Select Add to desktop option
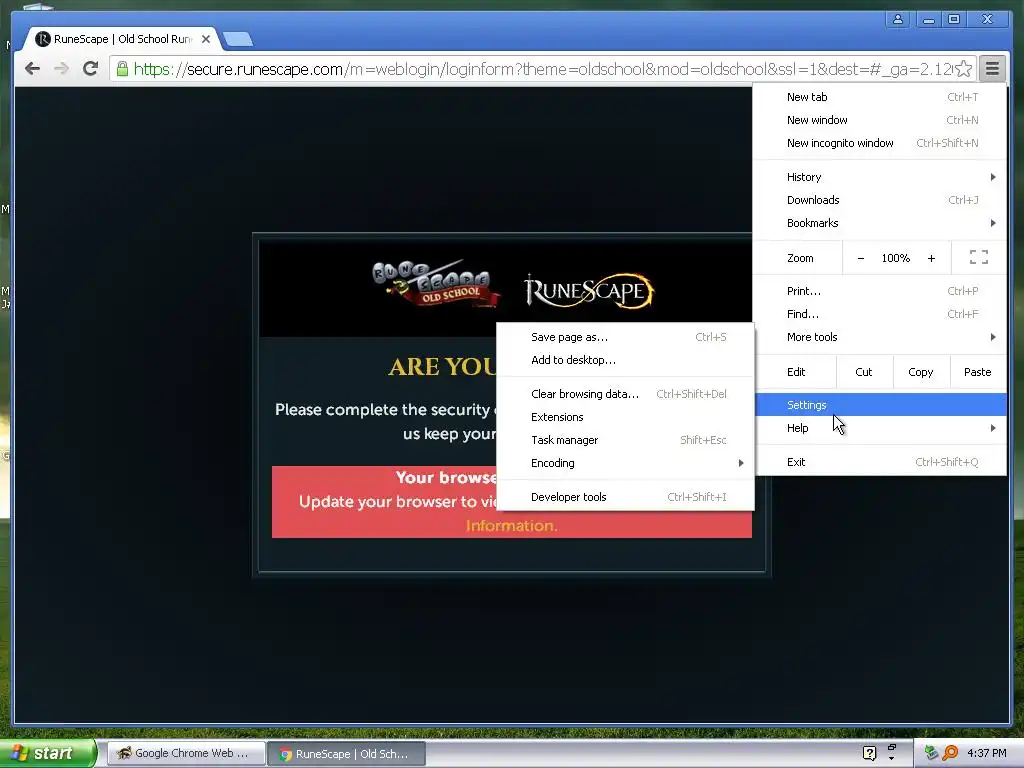Viewport: 1024px width, 768px height. click(626, 360)
